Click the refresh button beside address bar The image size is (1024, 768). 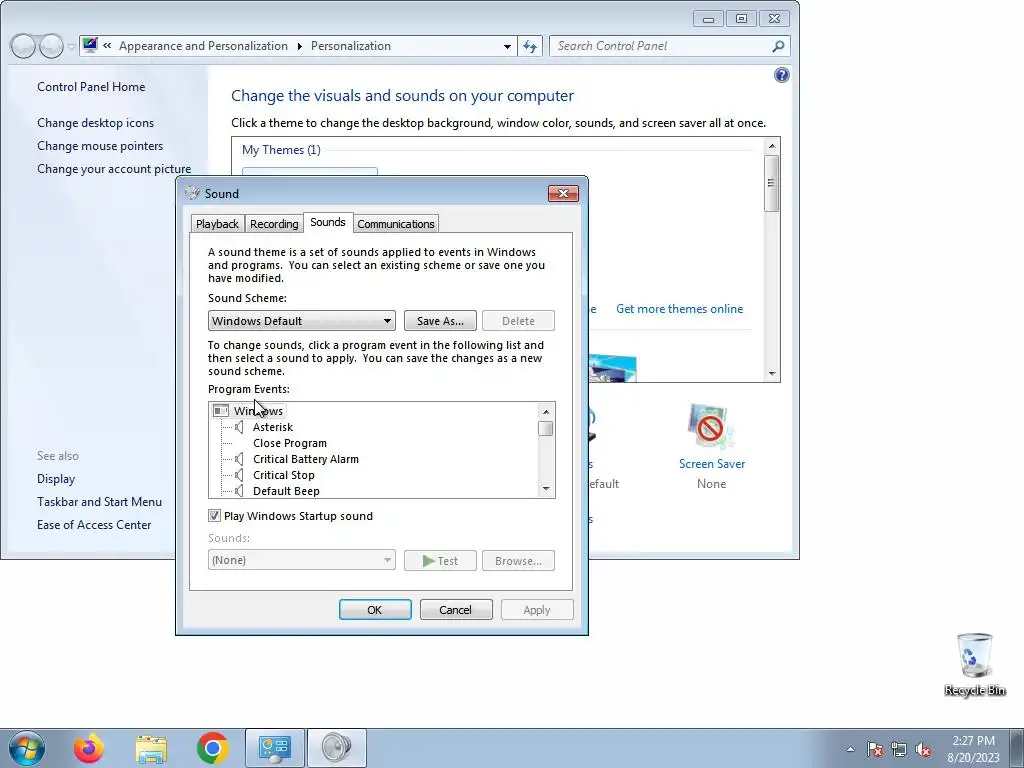coord(530,46)
